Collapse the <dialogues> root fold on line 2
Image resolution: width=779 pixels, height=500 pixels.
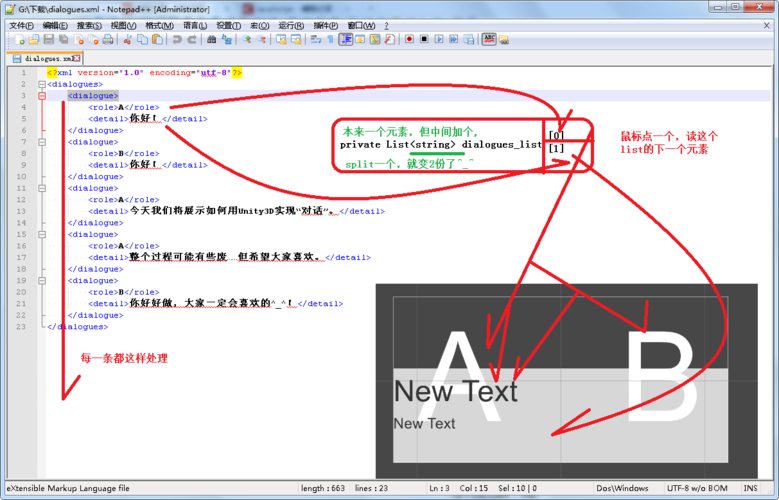tap(42, 84)
